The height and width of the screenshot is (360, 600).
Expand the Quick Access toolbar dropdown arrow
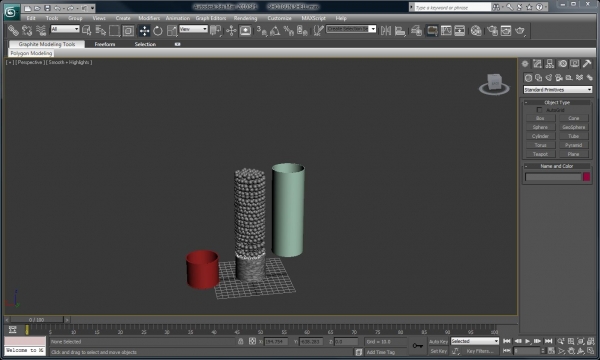92,8
